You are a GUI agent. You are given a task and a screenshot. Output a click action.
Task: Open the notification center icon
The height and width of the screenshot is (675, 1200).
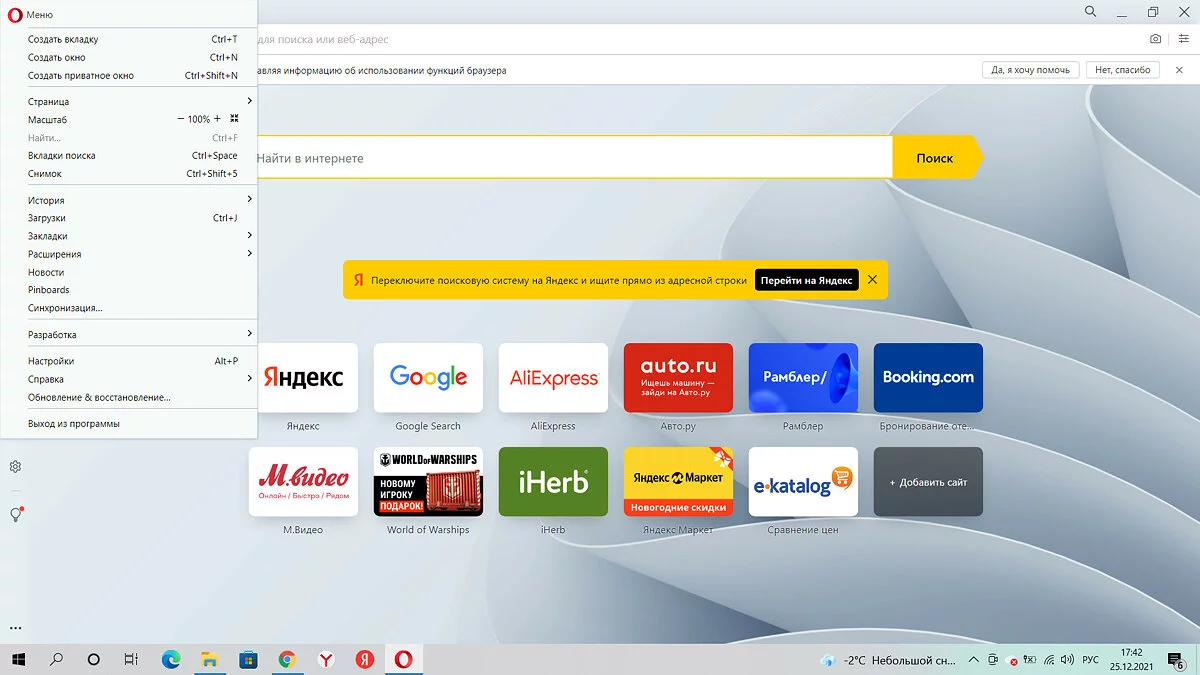pyautogui.click(x=1177, y=660)
